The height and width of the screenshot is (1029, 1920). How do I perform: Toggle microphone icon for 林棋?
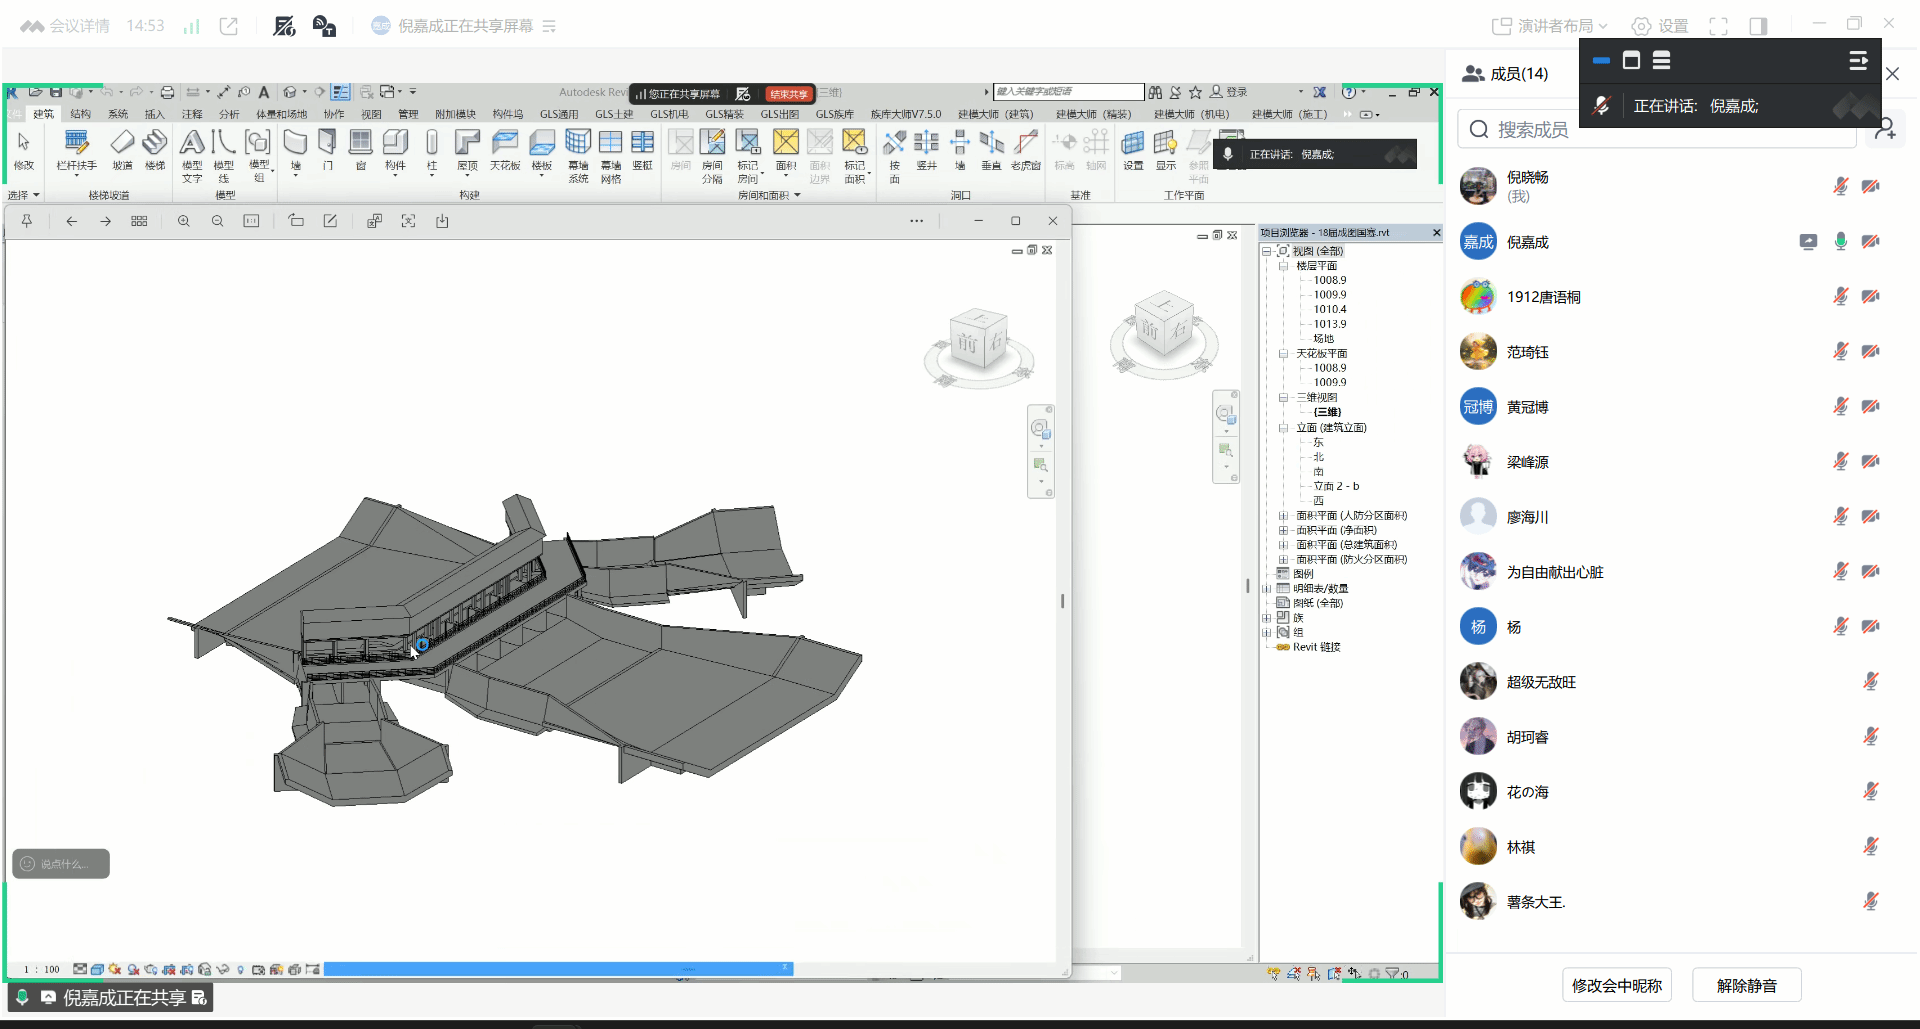(x=1870, y=847)
